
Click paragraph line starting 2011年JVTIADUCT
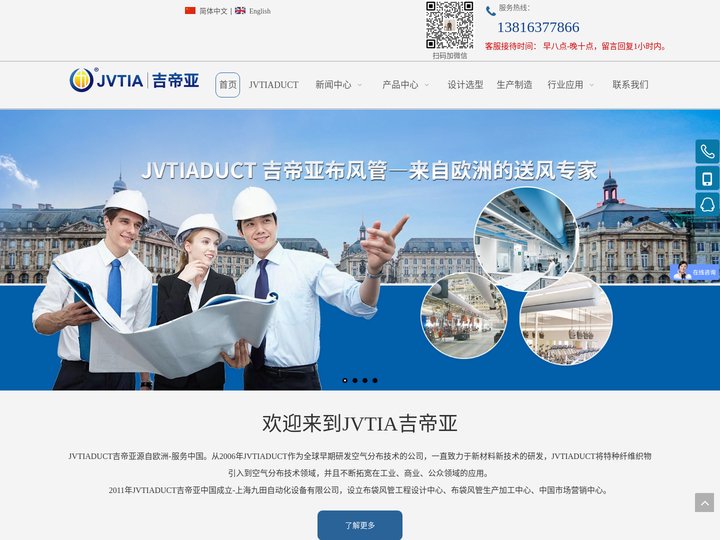click(x=360, y=490)
